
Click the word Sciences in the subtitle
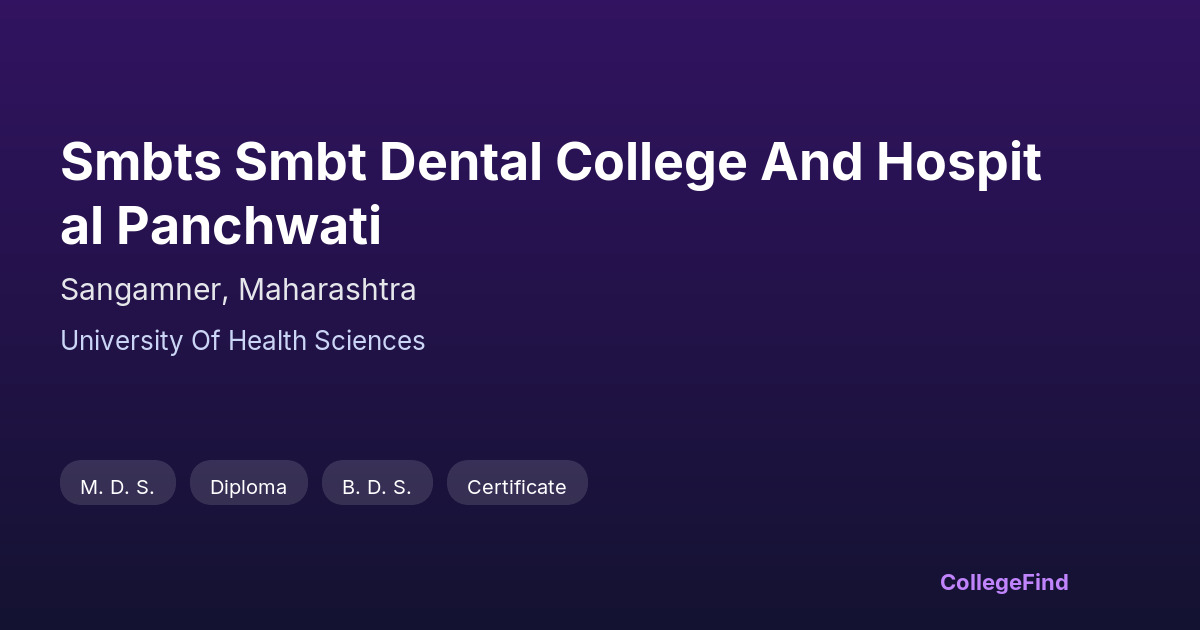[x=370, y=341]
